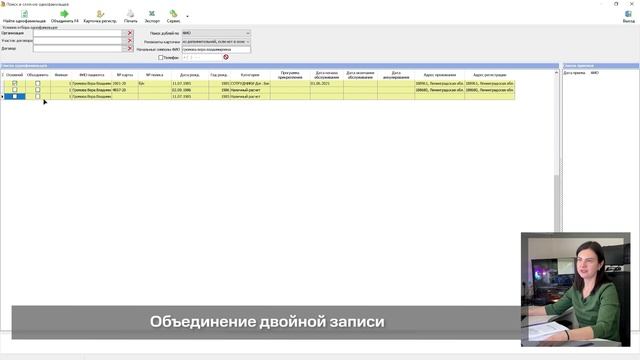Click the № карты column header
640x360 pixels.
125,75
